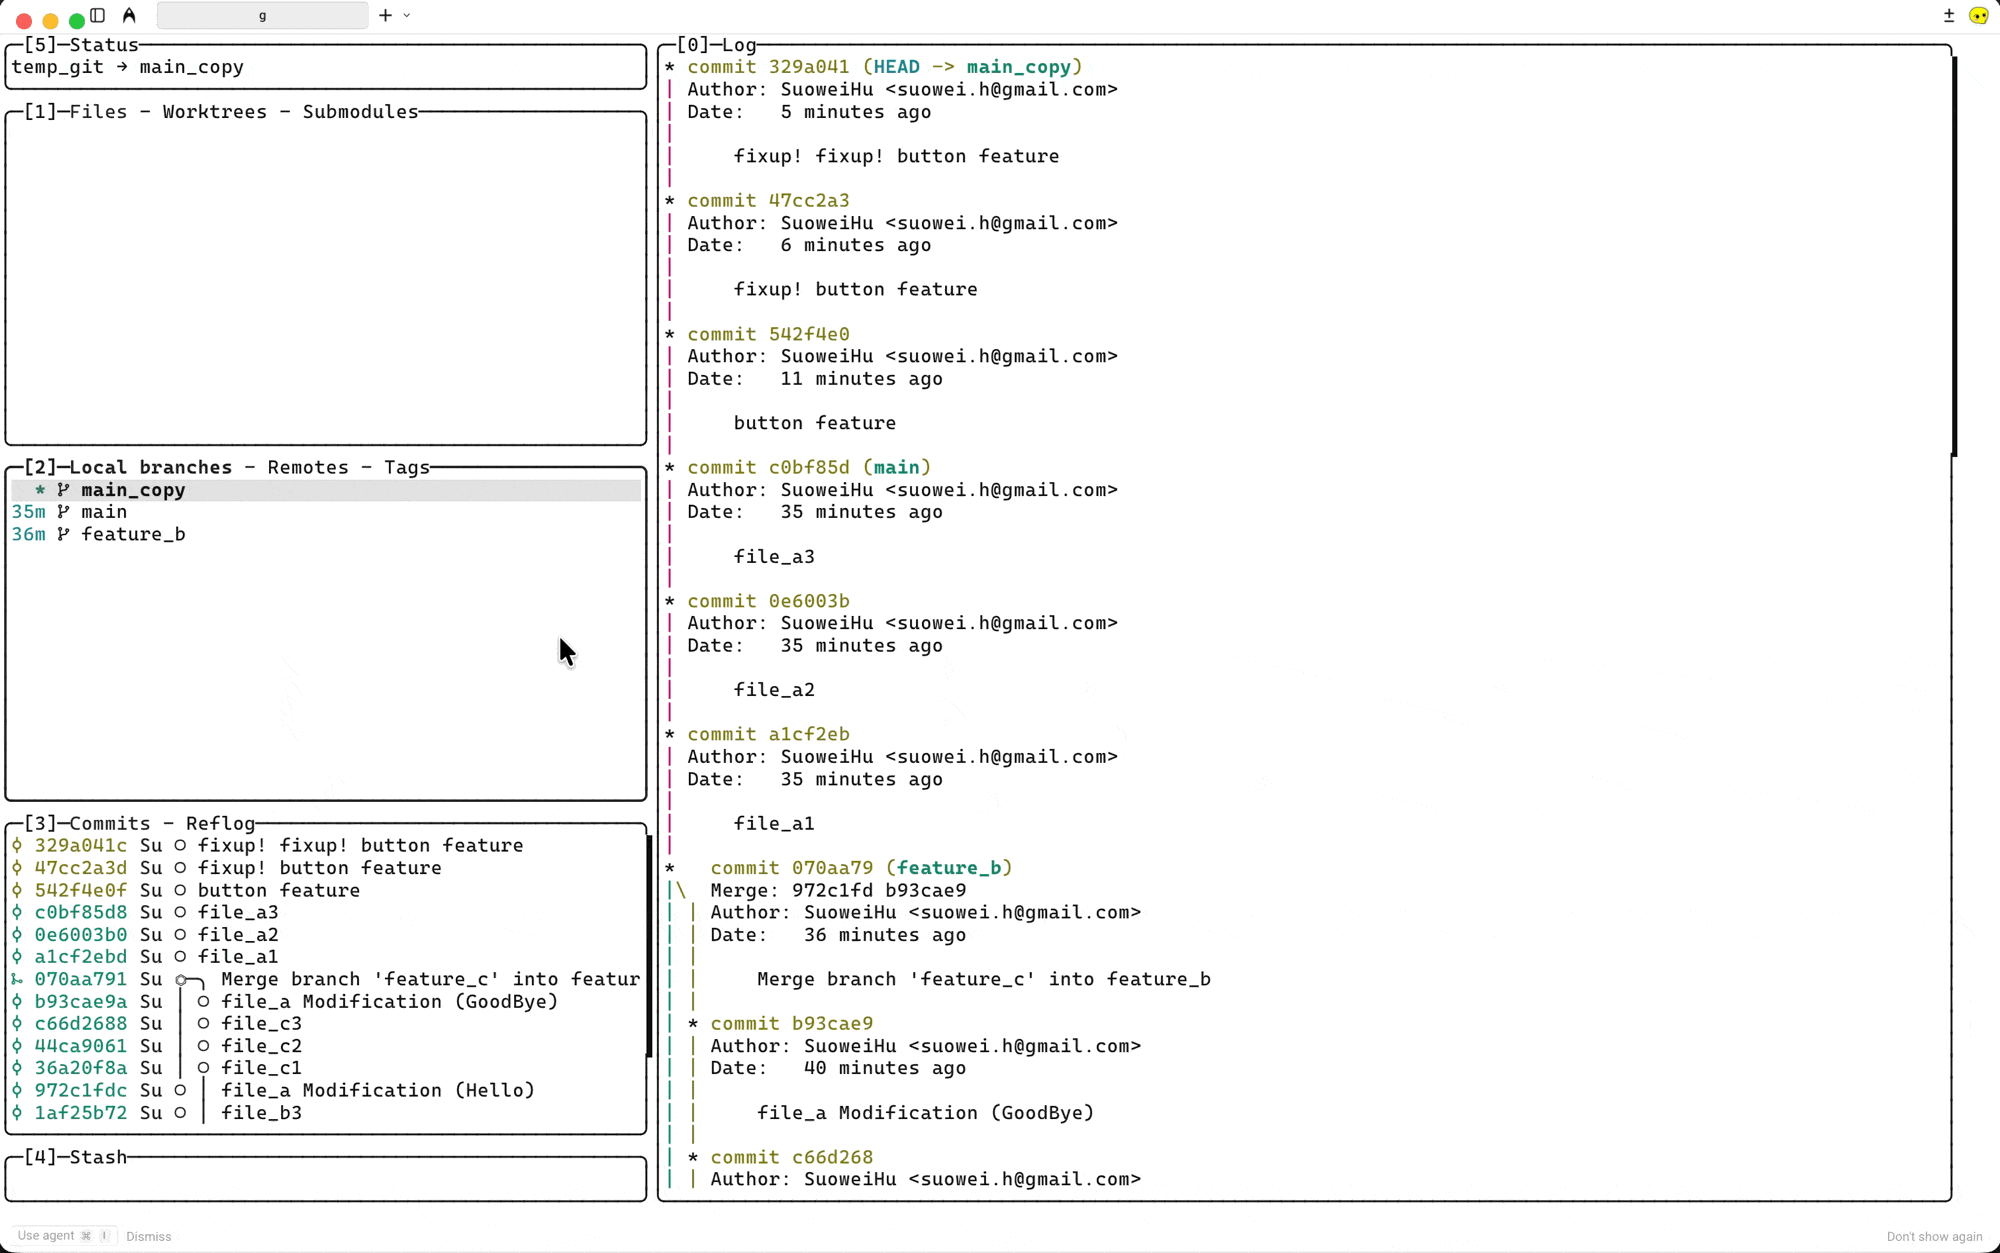Dismiss the agent suggestion
Screen dimensions: 2000x1253
[148, 1236]
